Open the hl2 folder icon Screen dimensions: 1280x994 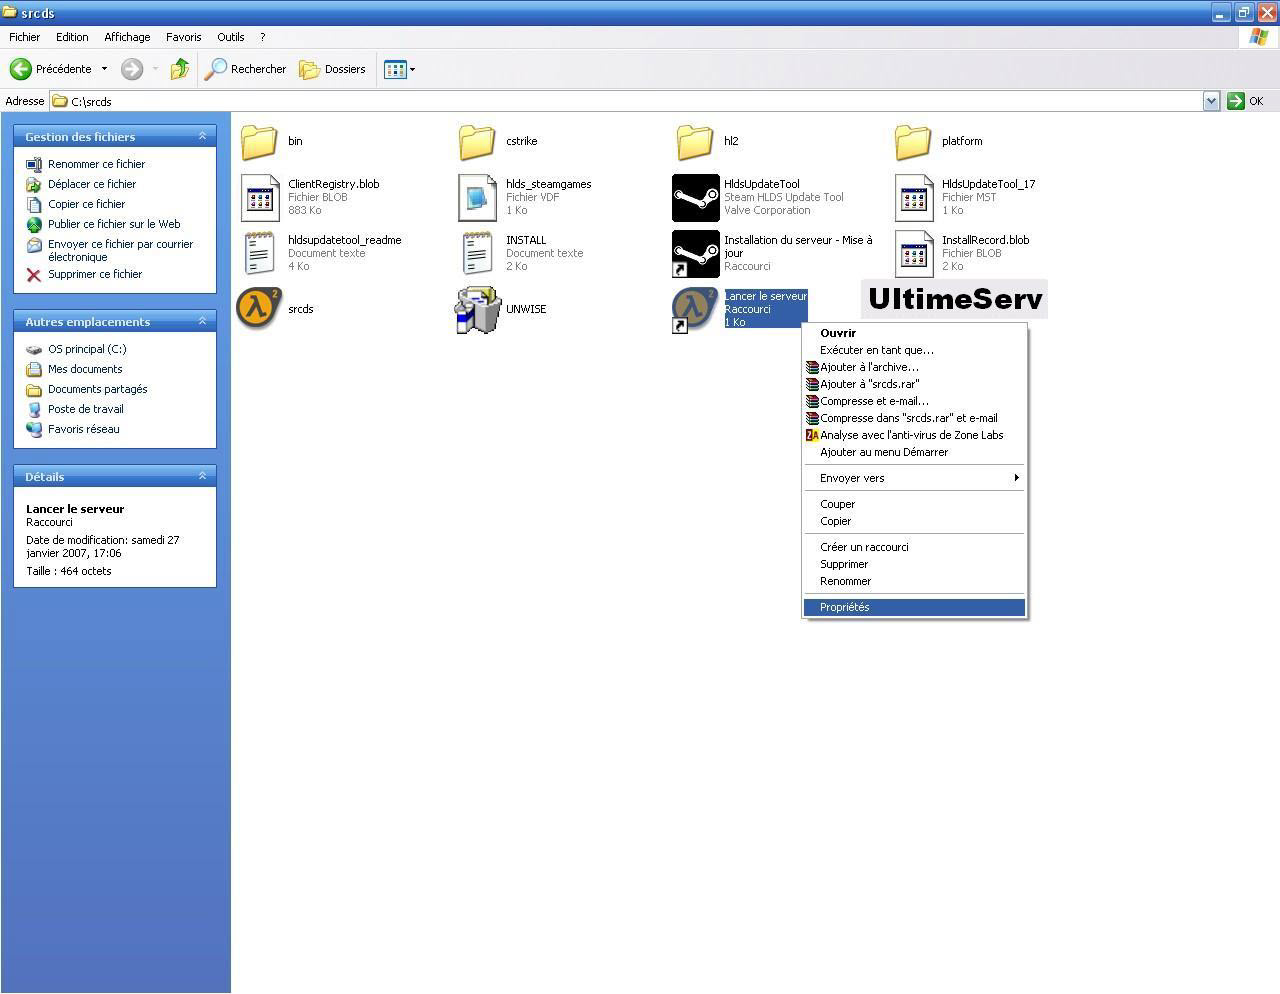tap(695, 141)
